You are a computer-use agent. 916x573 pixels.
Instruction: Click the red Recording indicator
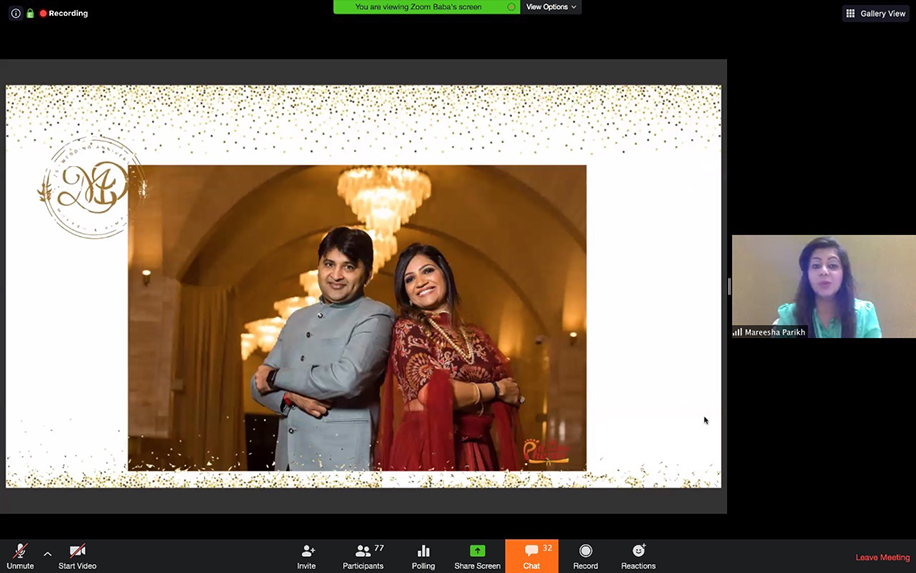tap(64, 13)
